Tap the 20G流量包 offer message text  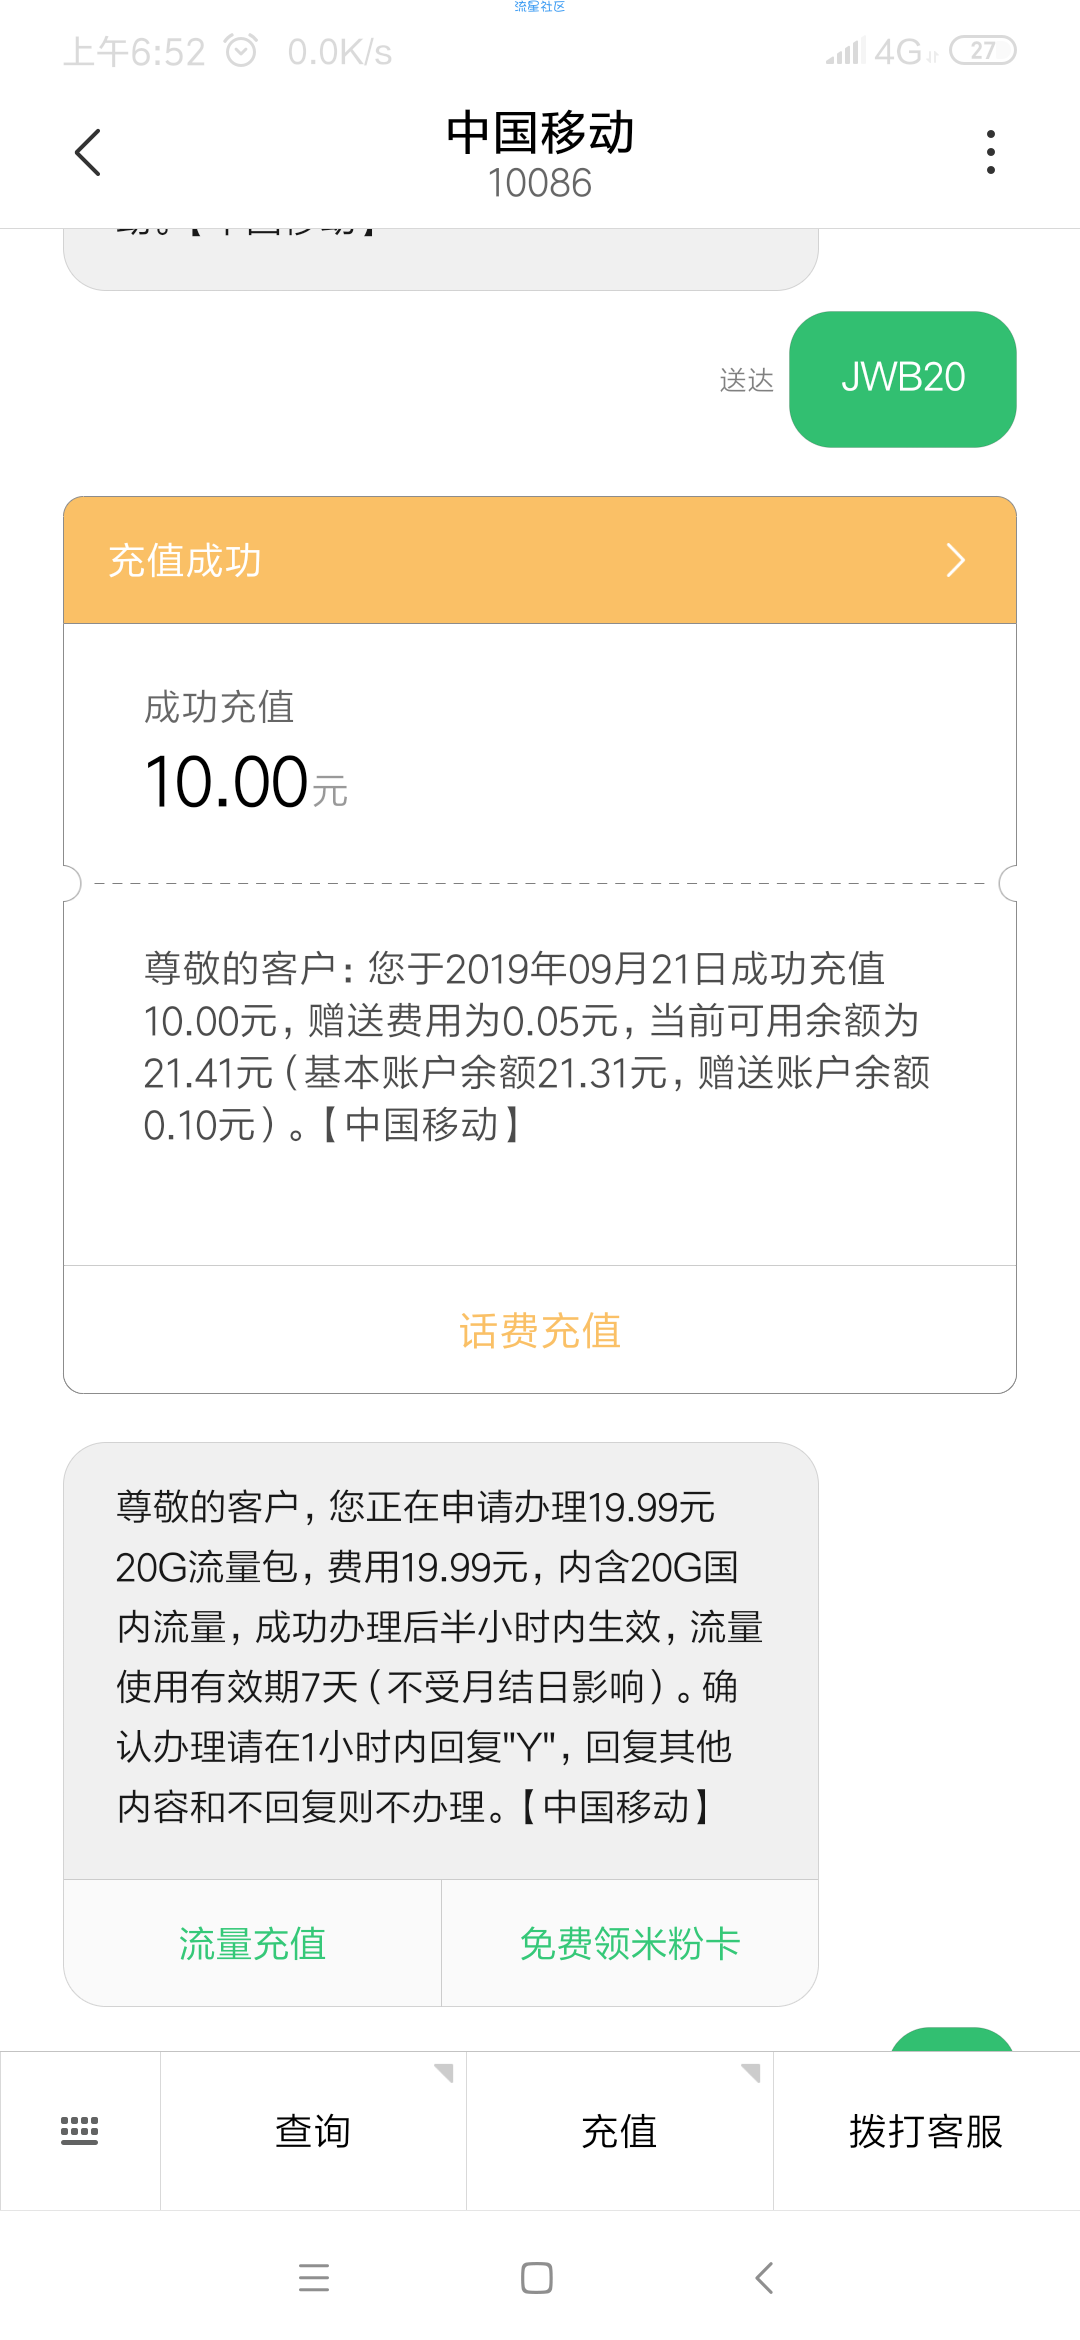click(x=440, y=1657)
